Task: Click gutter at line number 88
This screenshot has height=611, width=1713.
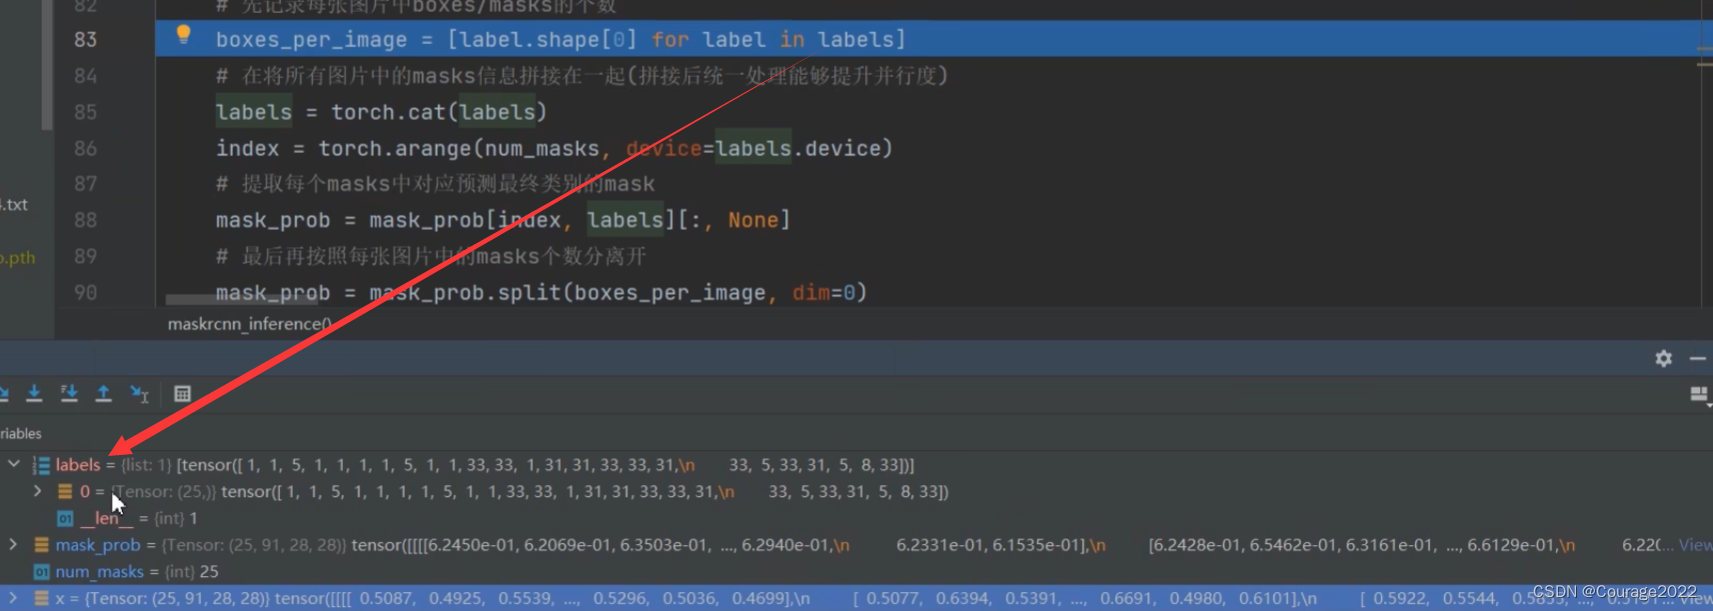Action: pyautogui.click(x=85, y=220)
